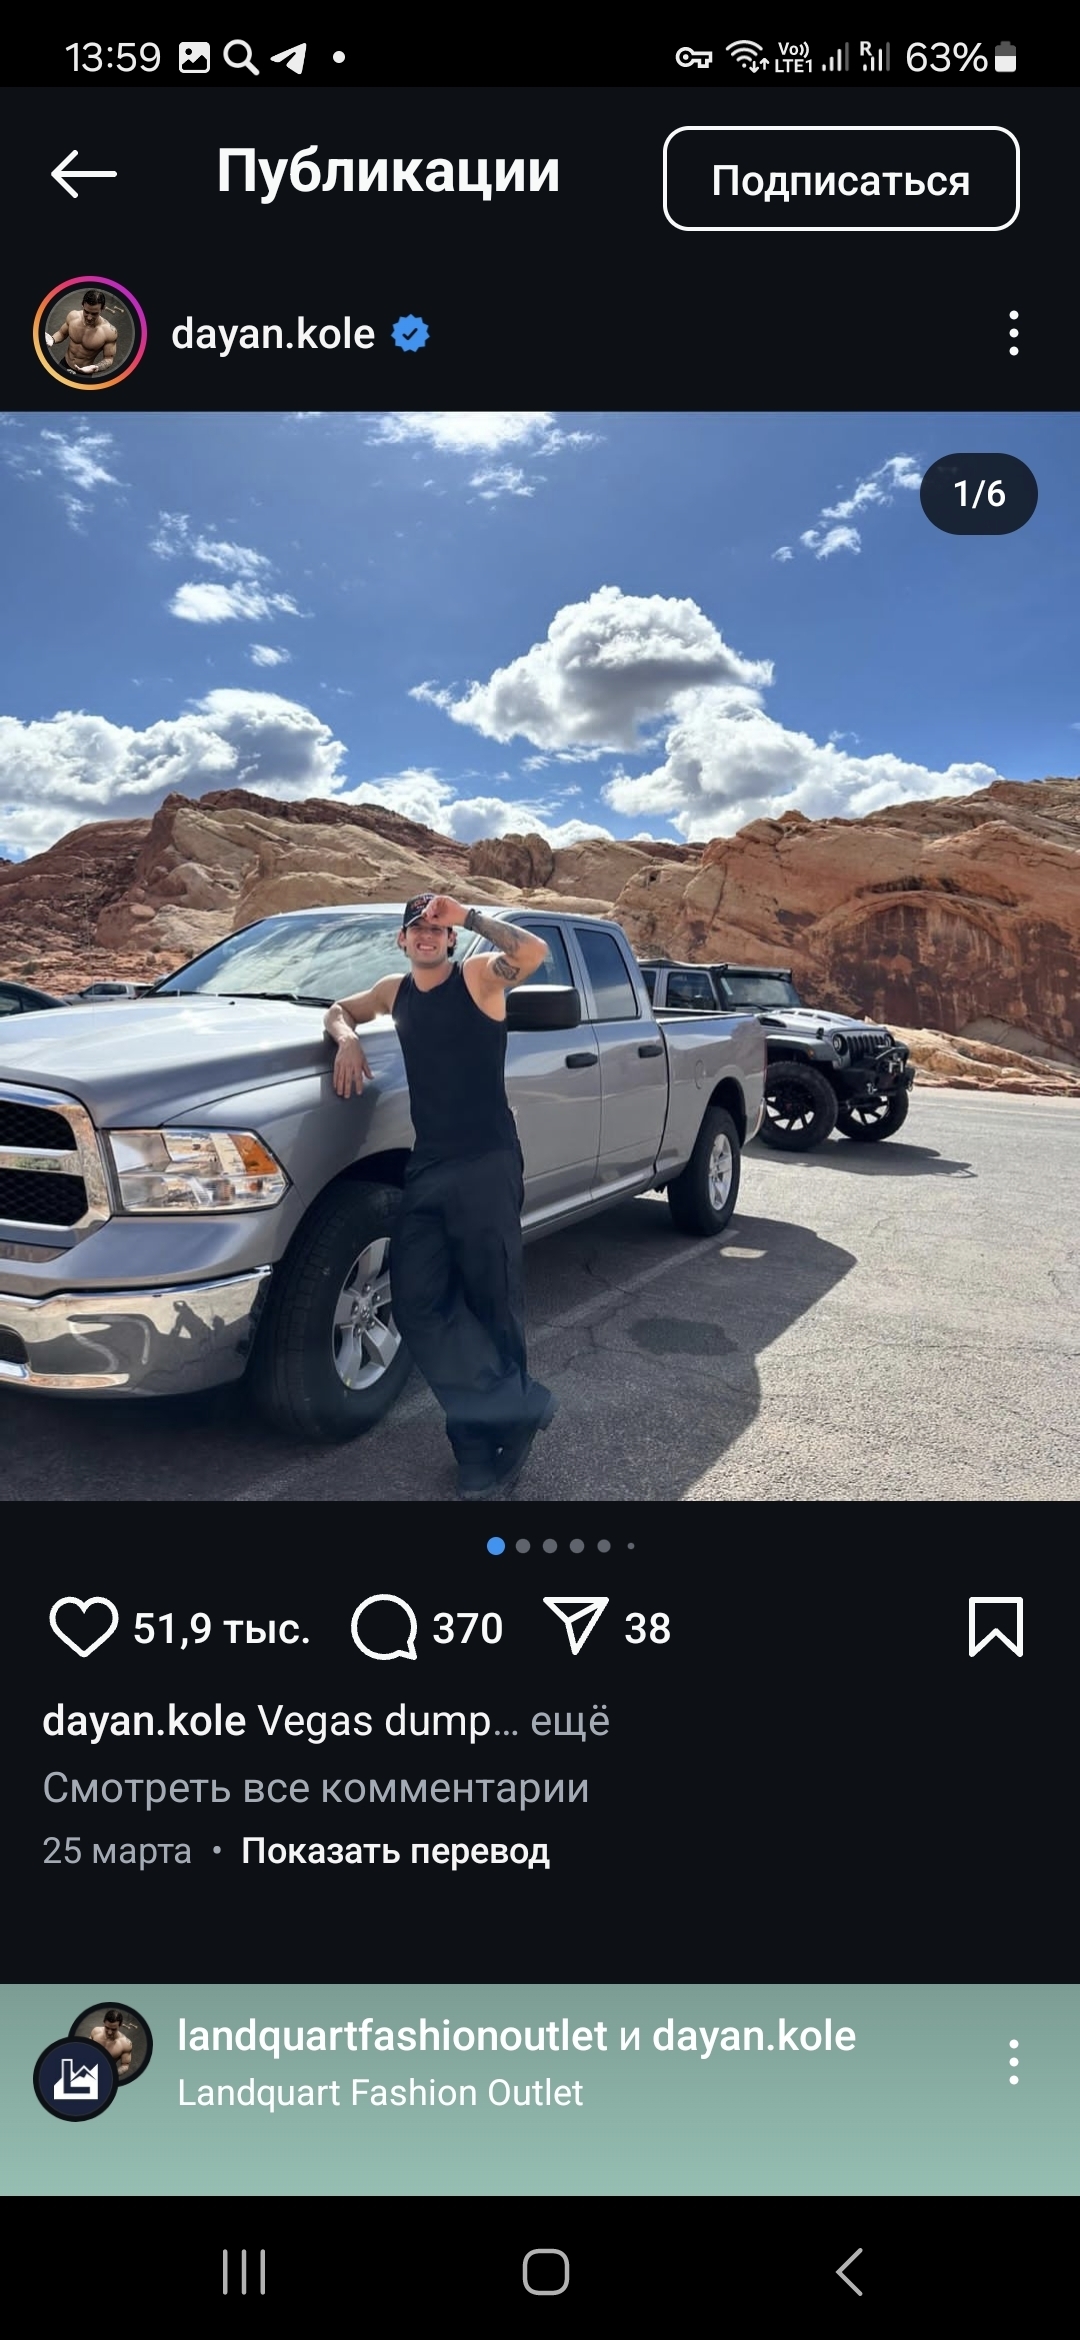Screen dimensions: 1080x2340
Task: Open Android recent apps button
Action: point(244,2272)
